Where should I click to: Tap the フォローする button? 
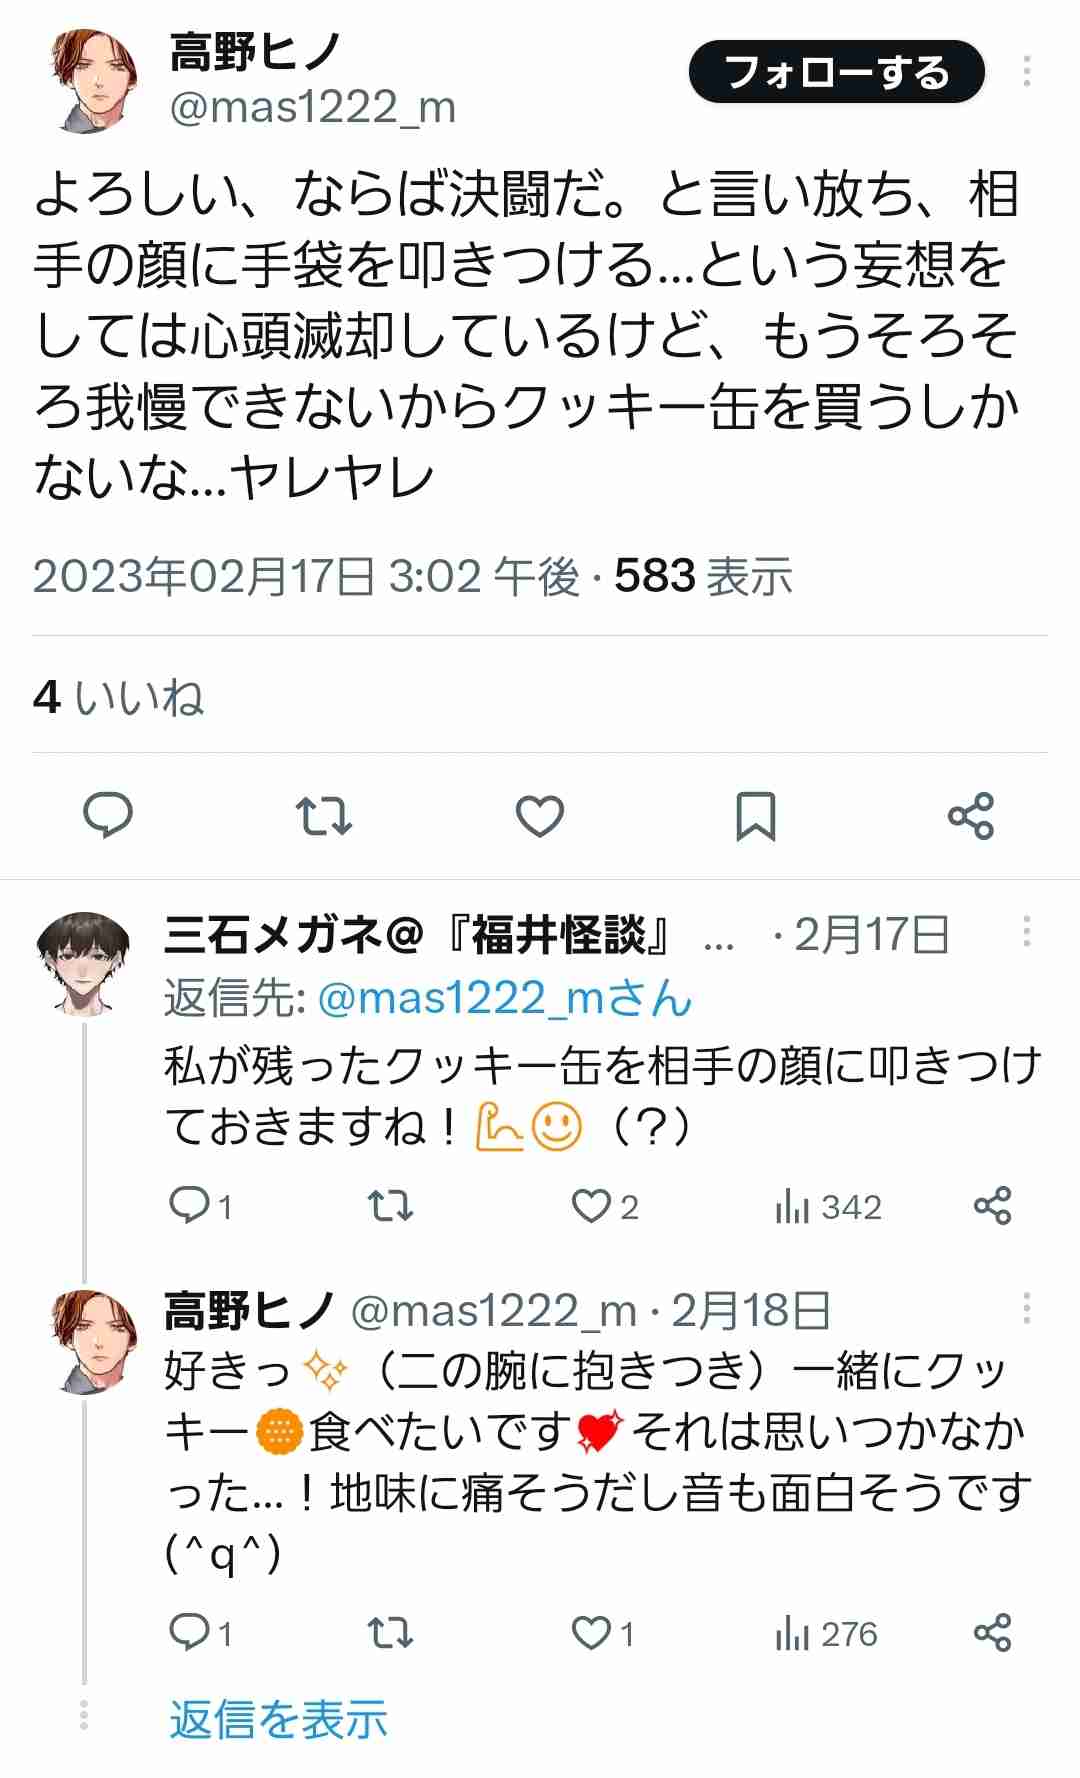click(836, 72)
